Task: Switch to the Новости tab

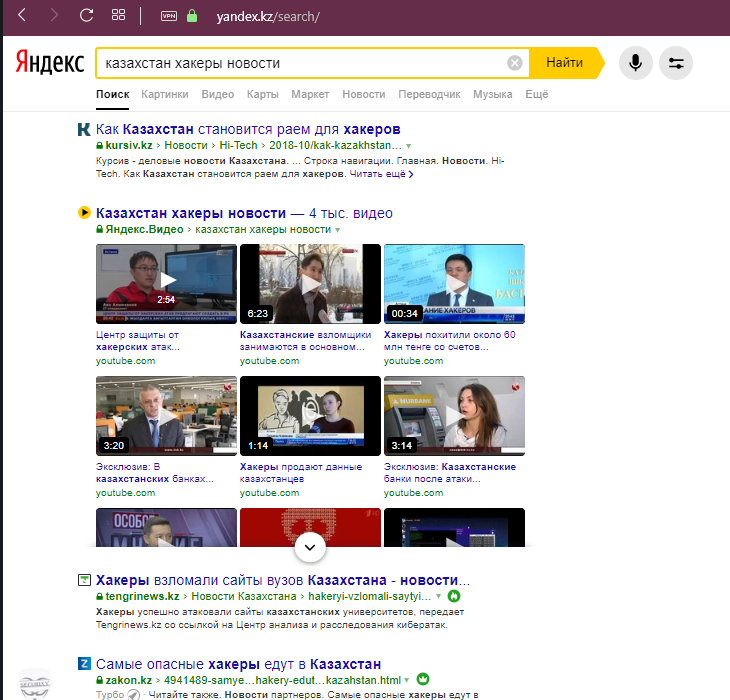Action: click(x=364, y=94)
